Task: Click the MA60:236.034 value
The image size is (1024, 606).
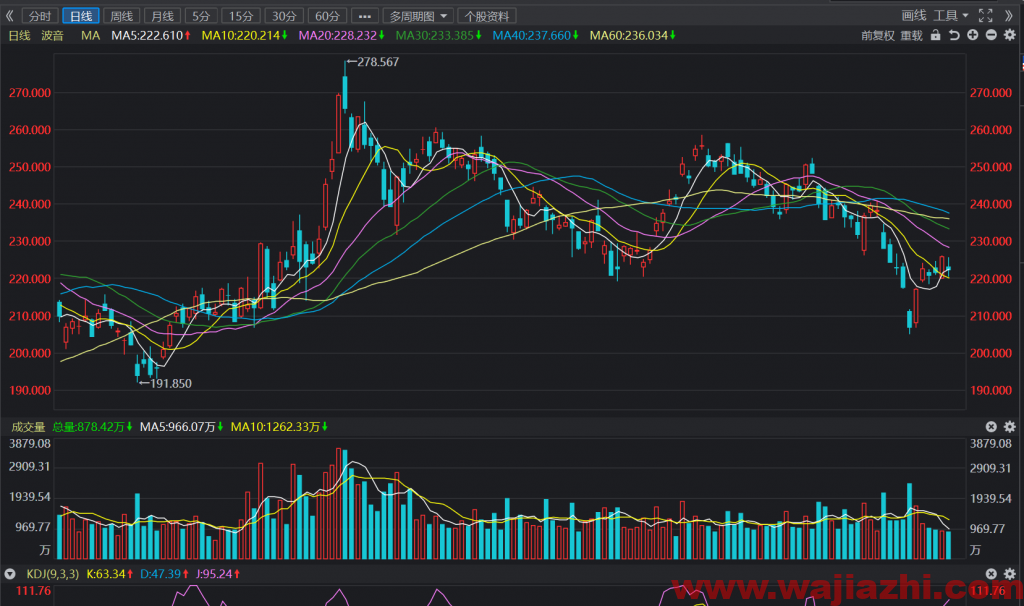Action: [x=633, y=35]
